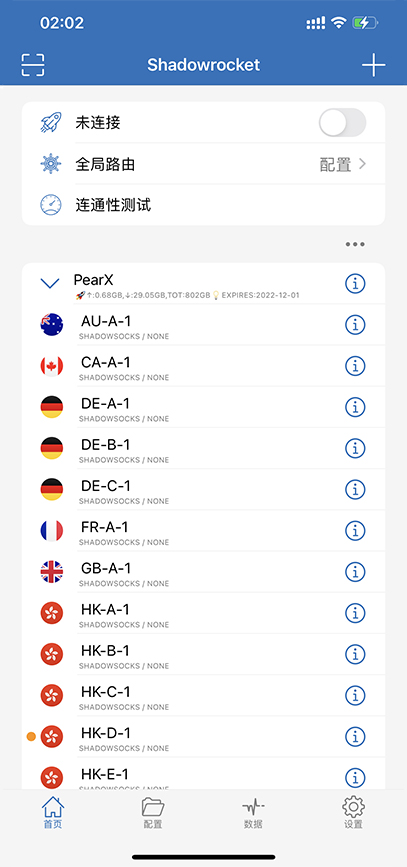Switch to the 数据 tab
The height and width of the screenshot is (867, 407).
pos(253,813)
